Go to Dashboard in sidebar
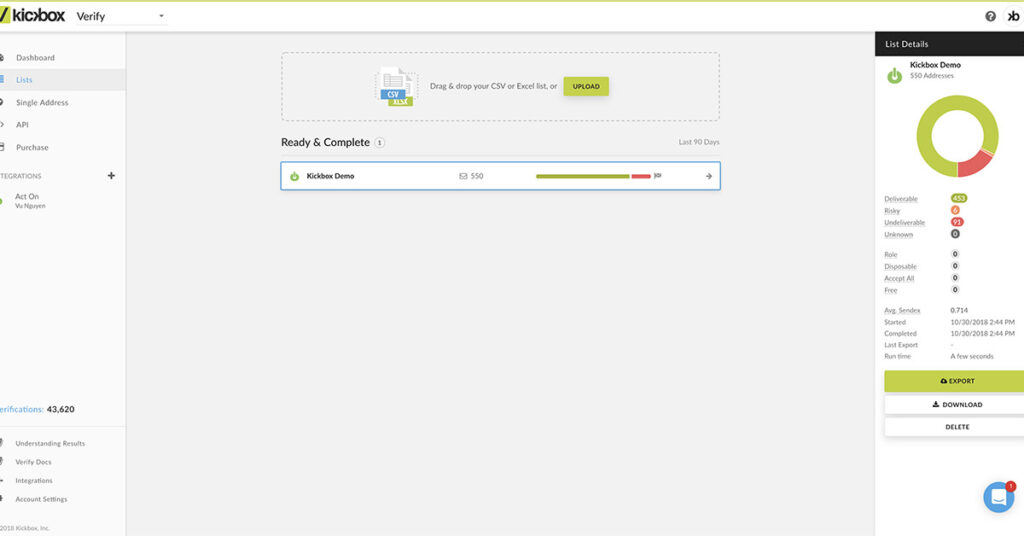Image resolution: width=1024 pixels, height=536 pixels. coord(35,58)
